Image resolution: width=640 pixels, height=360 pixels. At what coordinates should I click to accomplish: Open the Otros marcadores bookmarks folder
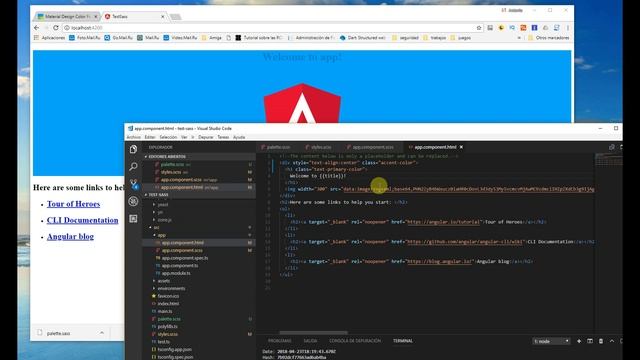coord(548,38)
